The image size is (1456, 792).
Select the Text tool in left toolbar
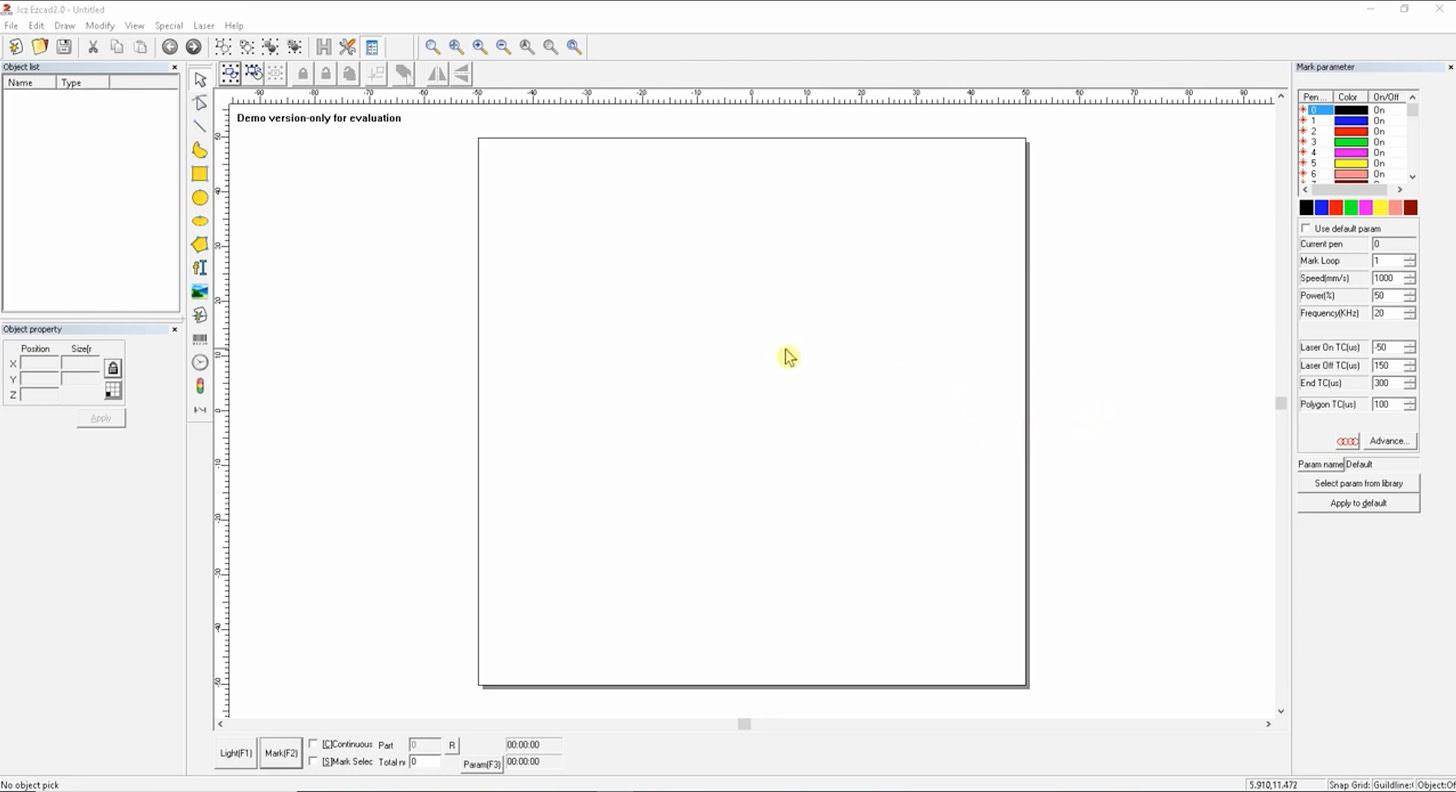(x=199, y=267)
